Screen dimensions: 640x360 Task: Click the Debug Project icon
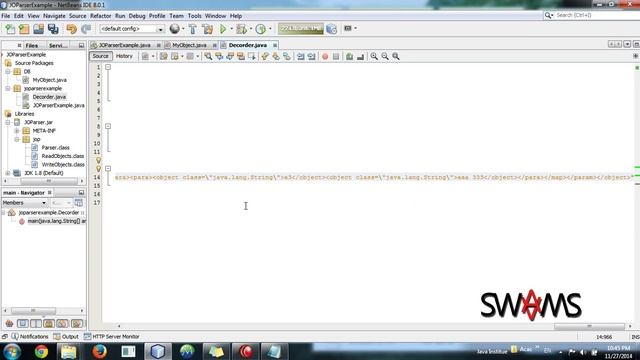tap(241, 29)
